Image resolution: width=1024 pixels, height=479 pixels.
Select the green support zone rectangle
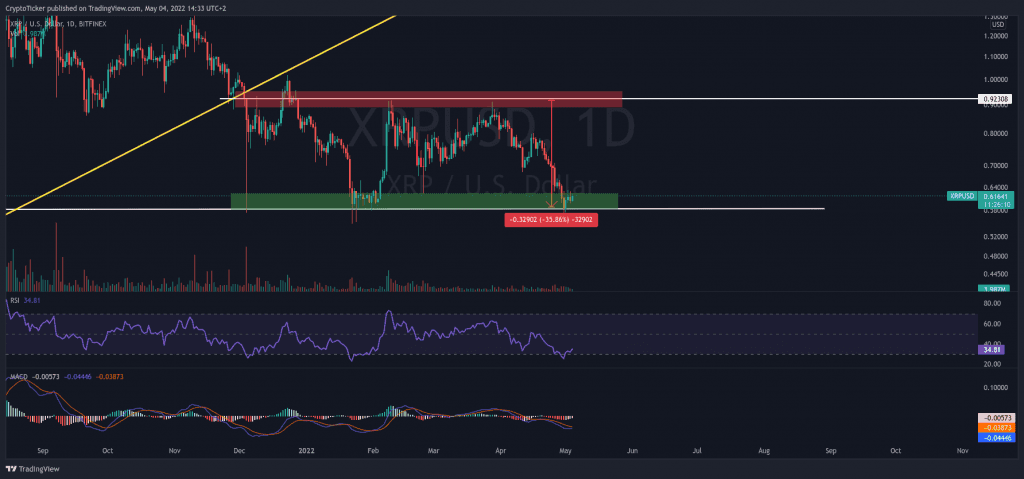pos(300,201)
